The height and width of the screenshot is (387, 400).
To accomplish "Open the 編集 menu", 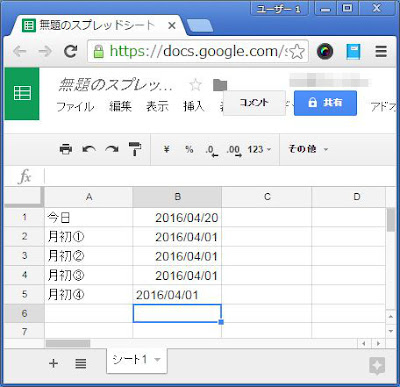I will pyautogui.click(x=120, y=107).
